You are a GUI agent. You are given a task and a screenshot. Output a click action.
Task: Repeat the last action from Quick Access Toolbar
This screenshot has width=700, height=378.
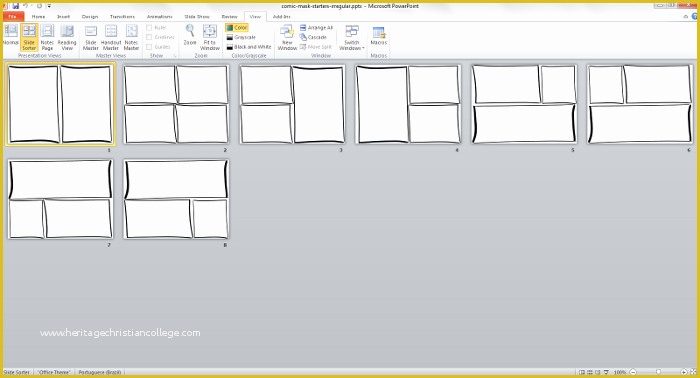click(x=39, y=6)
